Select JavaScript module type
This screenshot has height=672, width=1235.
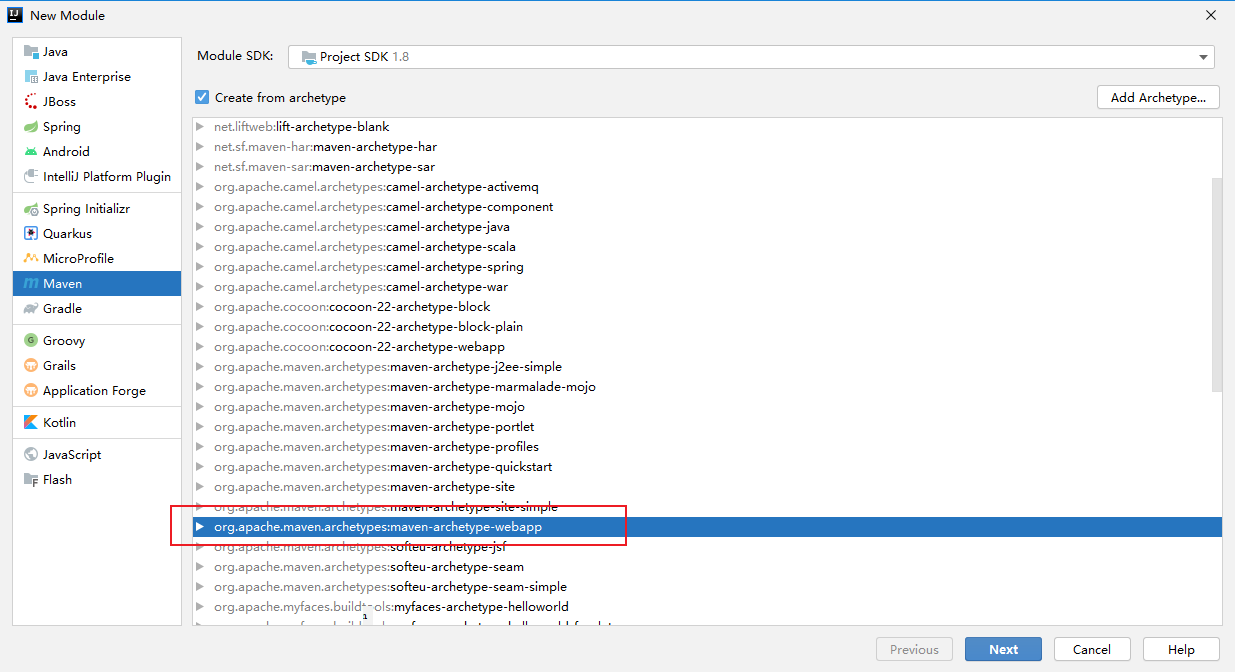[x=97, y=455]
